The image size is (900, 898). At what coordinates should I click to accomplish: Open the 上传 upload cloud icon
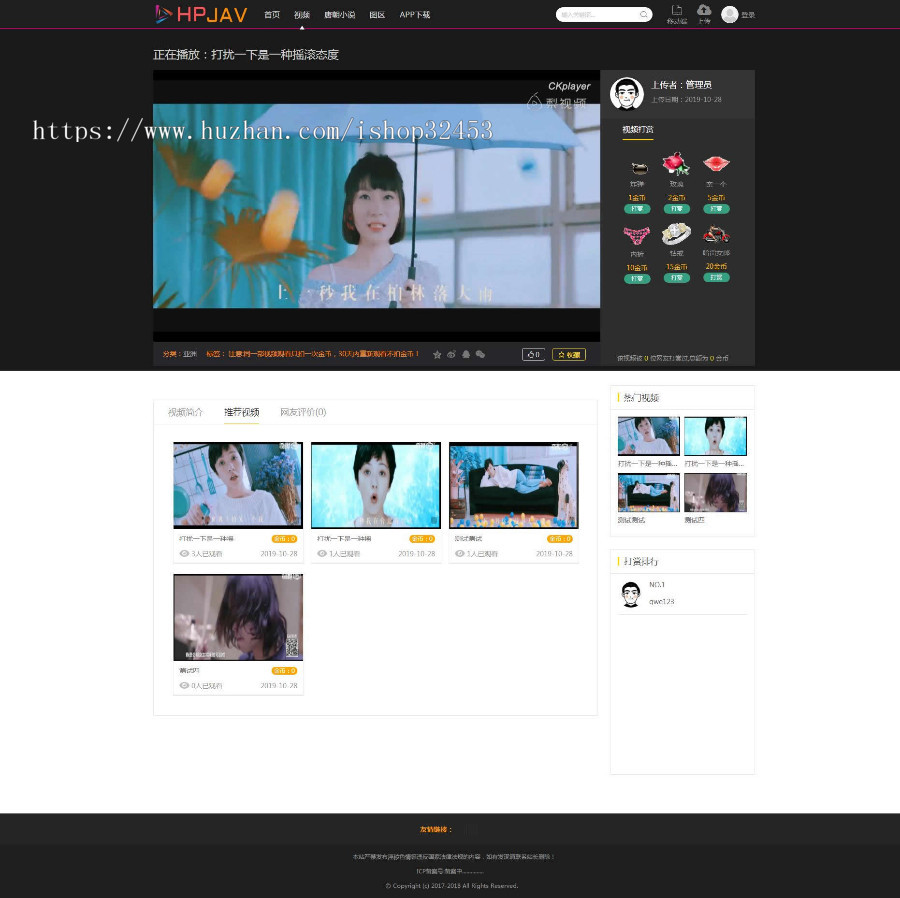[704, 10]
